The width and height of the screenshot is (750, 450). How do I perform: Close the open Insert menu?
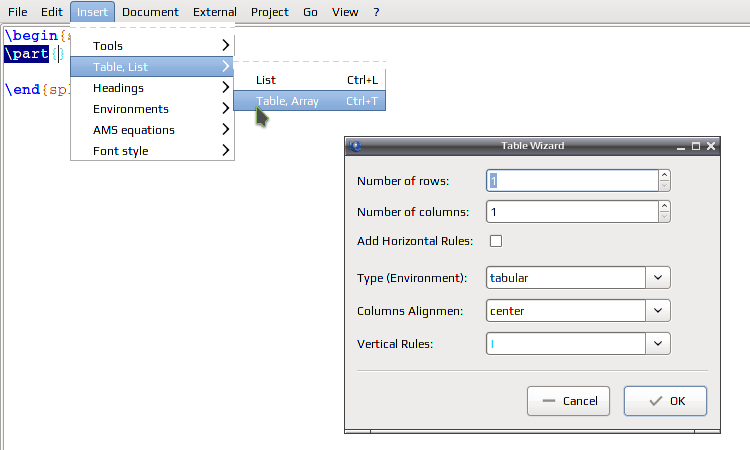click(x=92, y=12)
